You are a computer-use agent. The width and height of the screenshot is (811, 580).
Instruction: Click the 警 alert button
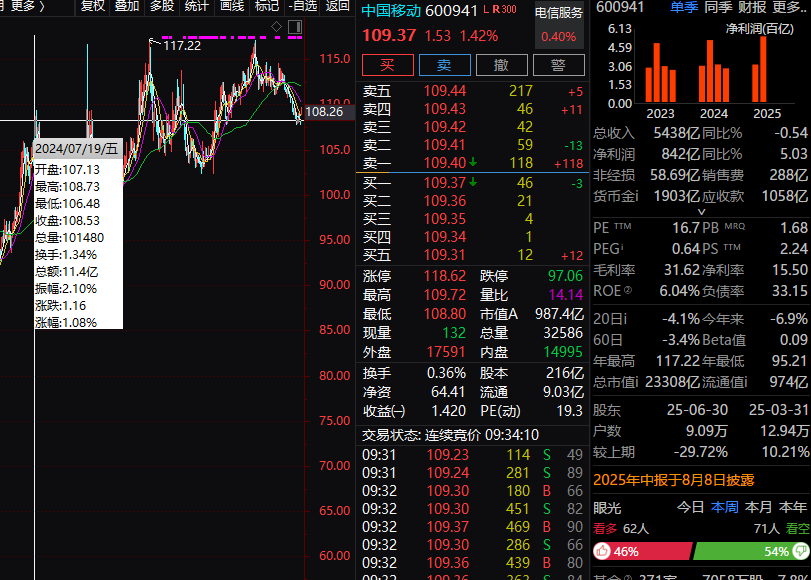559,65
